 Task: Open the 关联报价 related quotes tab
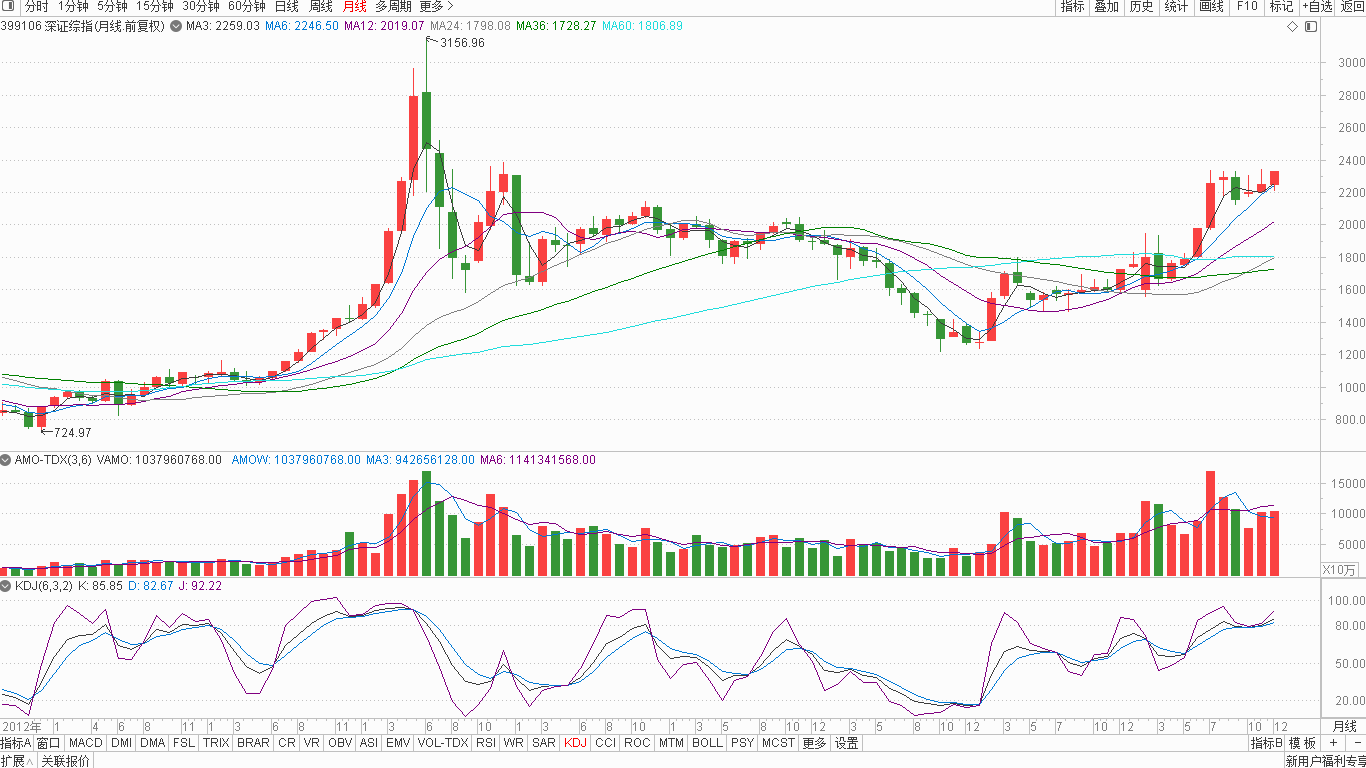pos(65,761)
